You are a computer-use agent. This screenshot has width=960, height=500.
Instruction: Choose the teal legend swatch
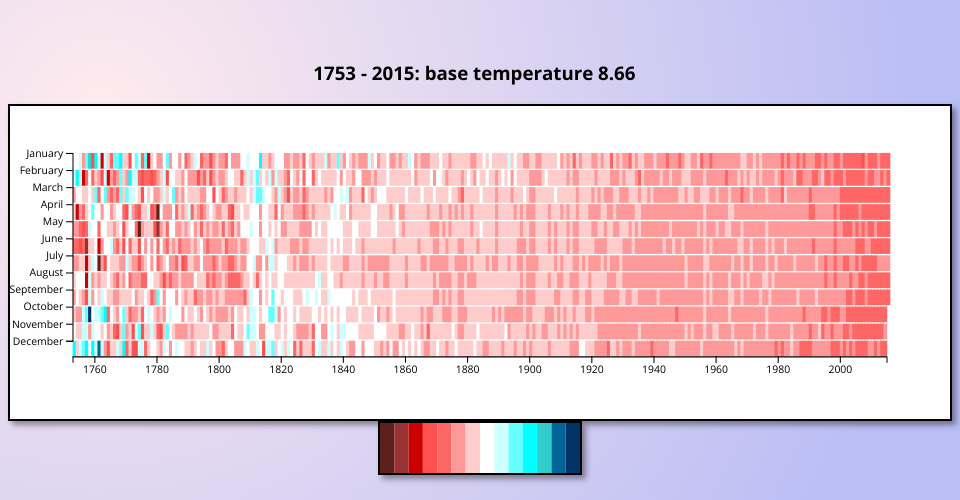544,447
